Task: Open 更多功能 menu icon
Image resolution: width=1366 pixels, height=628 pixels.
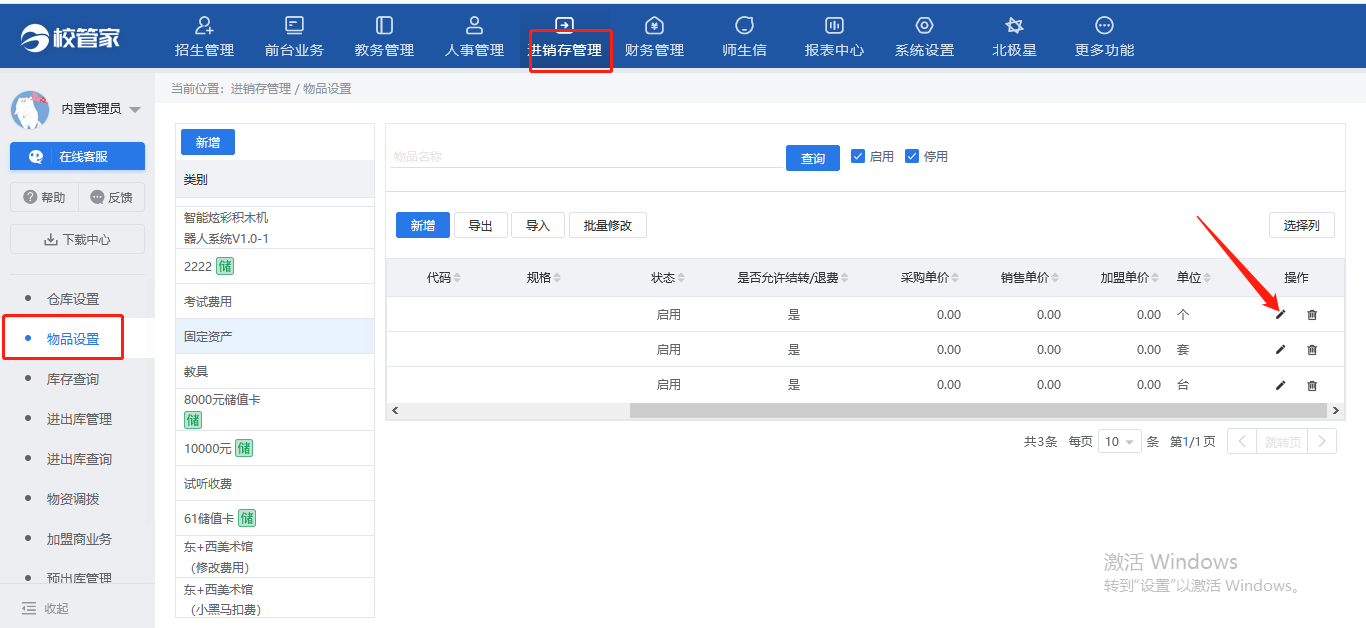Action: click(x=1104, y=25)
